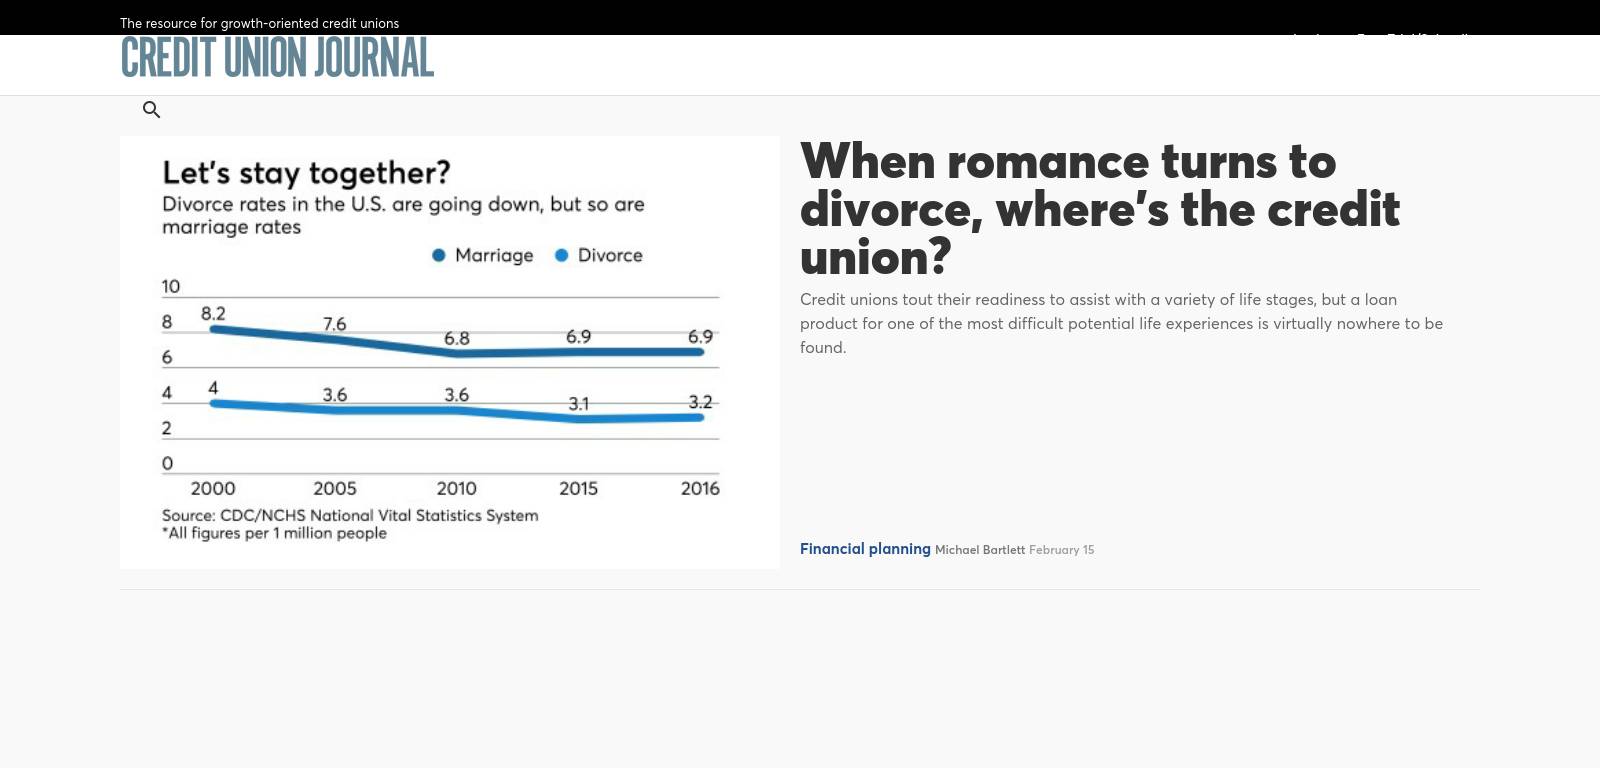Click the February 15 publish date
The height and width of the screenshot is (768, 1600).
pos(1061,550)
